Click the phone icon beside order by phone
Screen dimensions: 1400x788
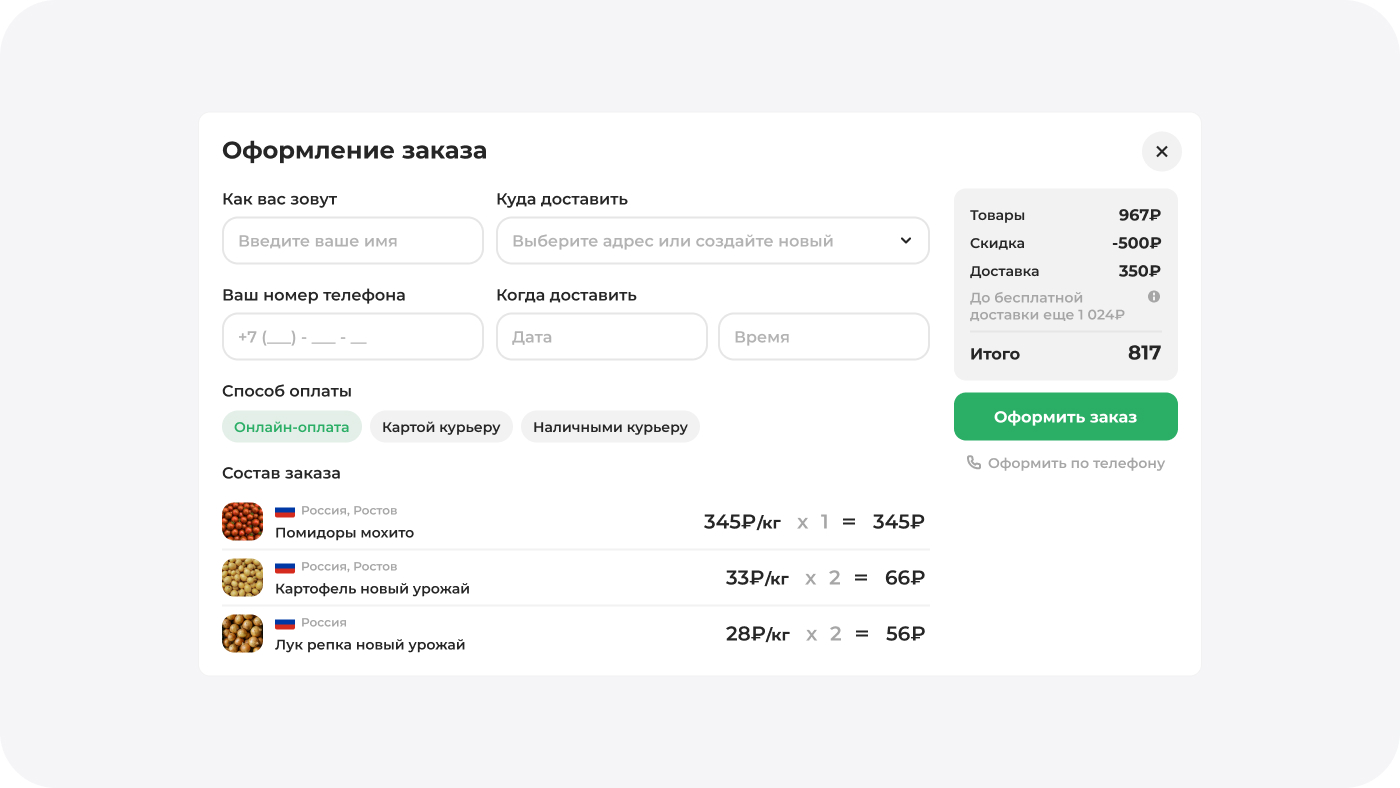click(973, 463)
